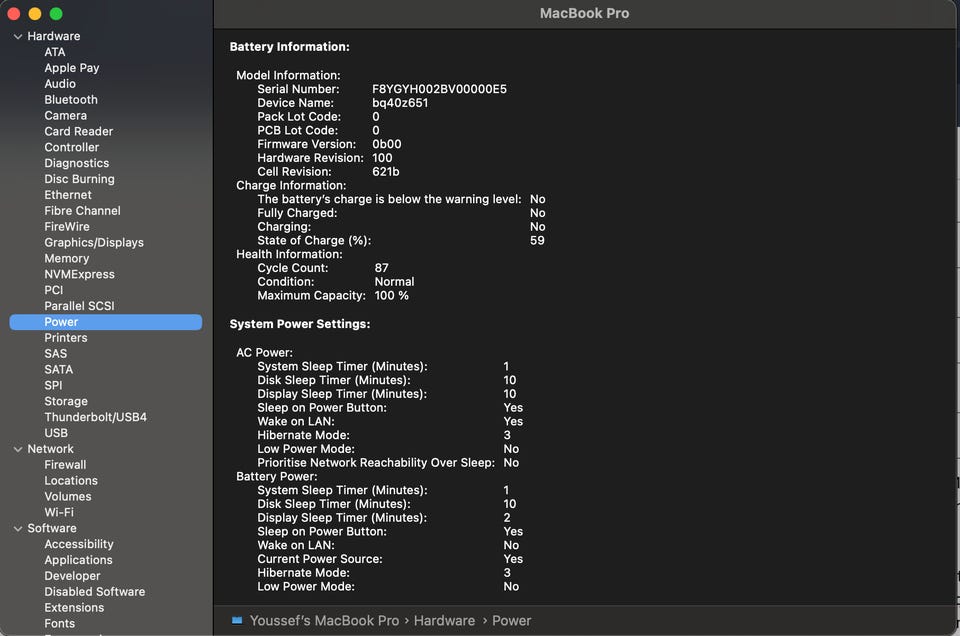Select Wi-Fi under Network

point(59,512)
